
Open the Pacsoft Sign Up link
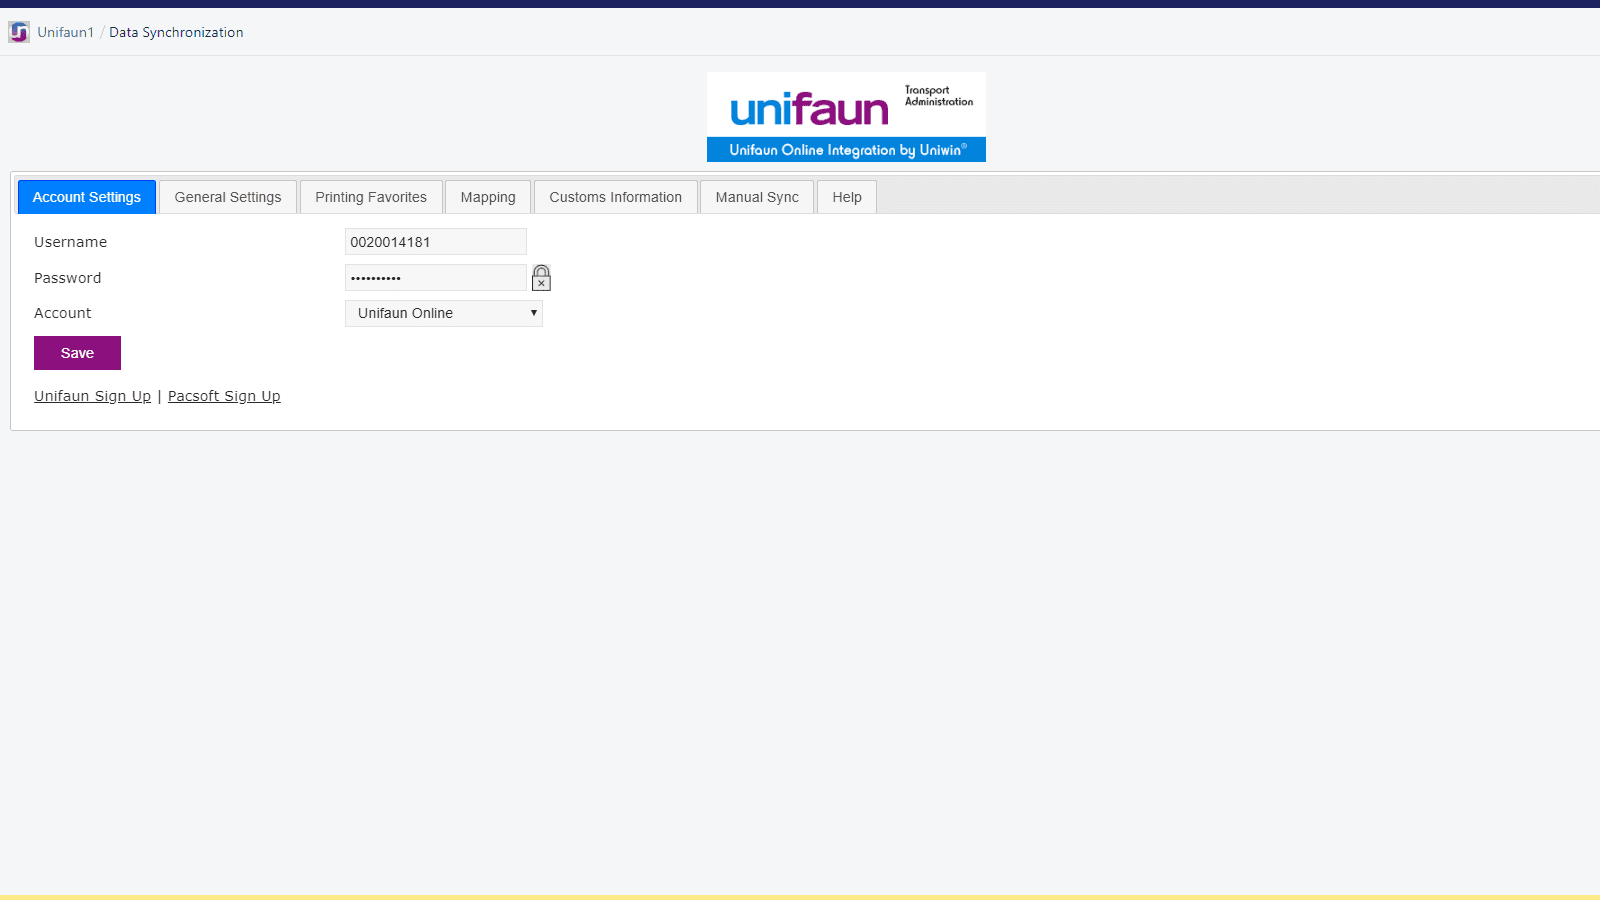click(224, 395)
